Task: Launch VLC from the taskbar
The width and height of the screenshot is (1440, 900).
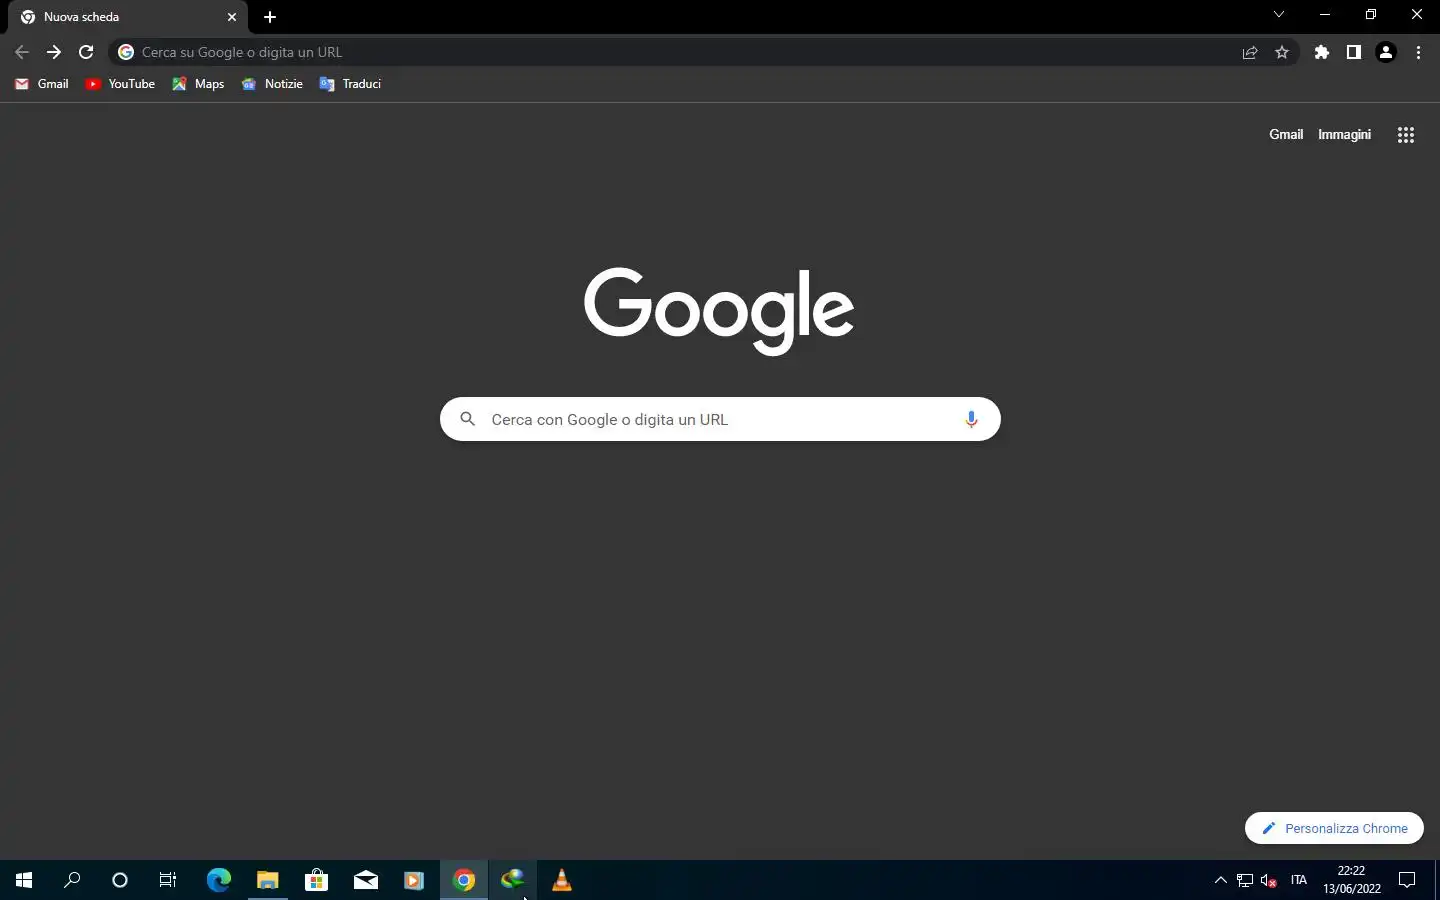Action: (x=561, y=880)
